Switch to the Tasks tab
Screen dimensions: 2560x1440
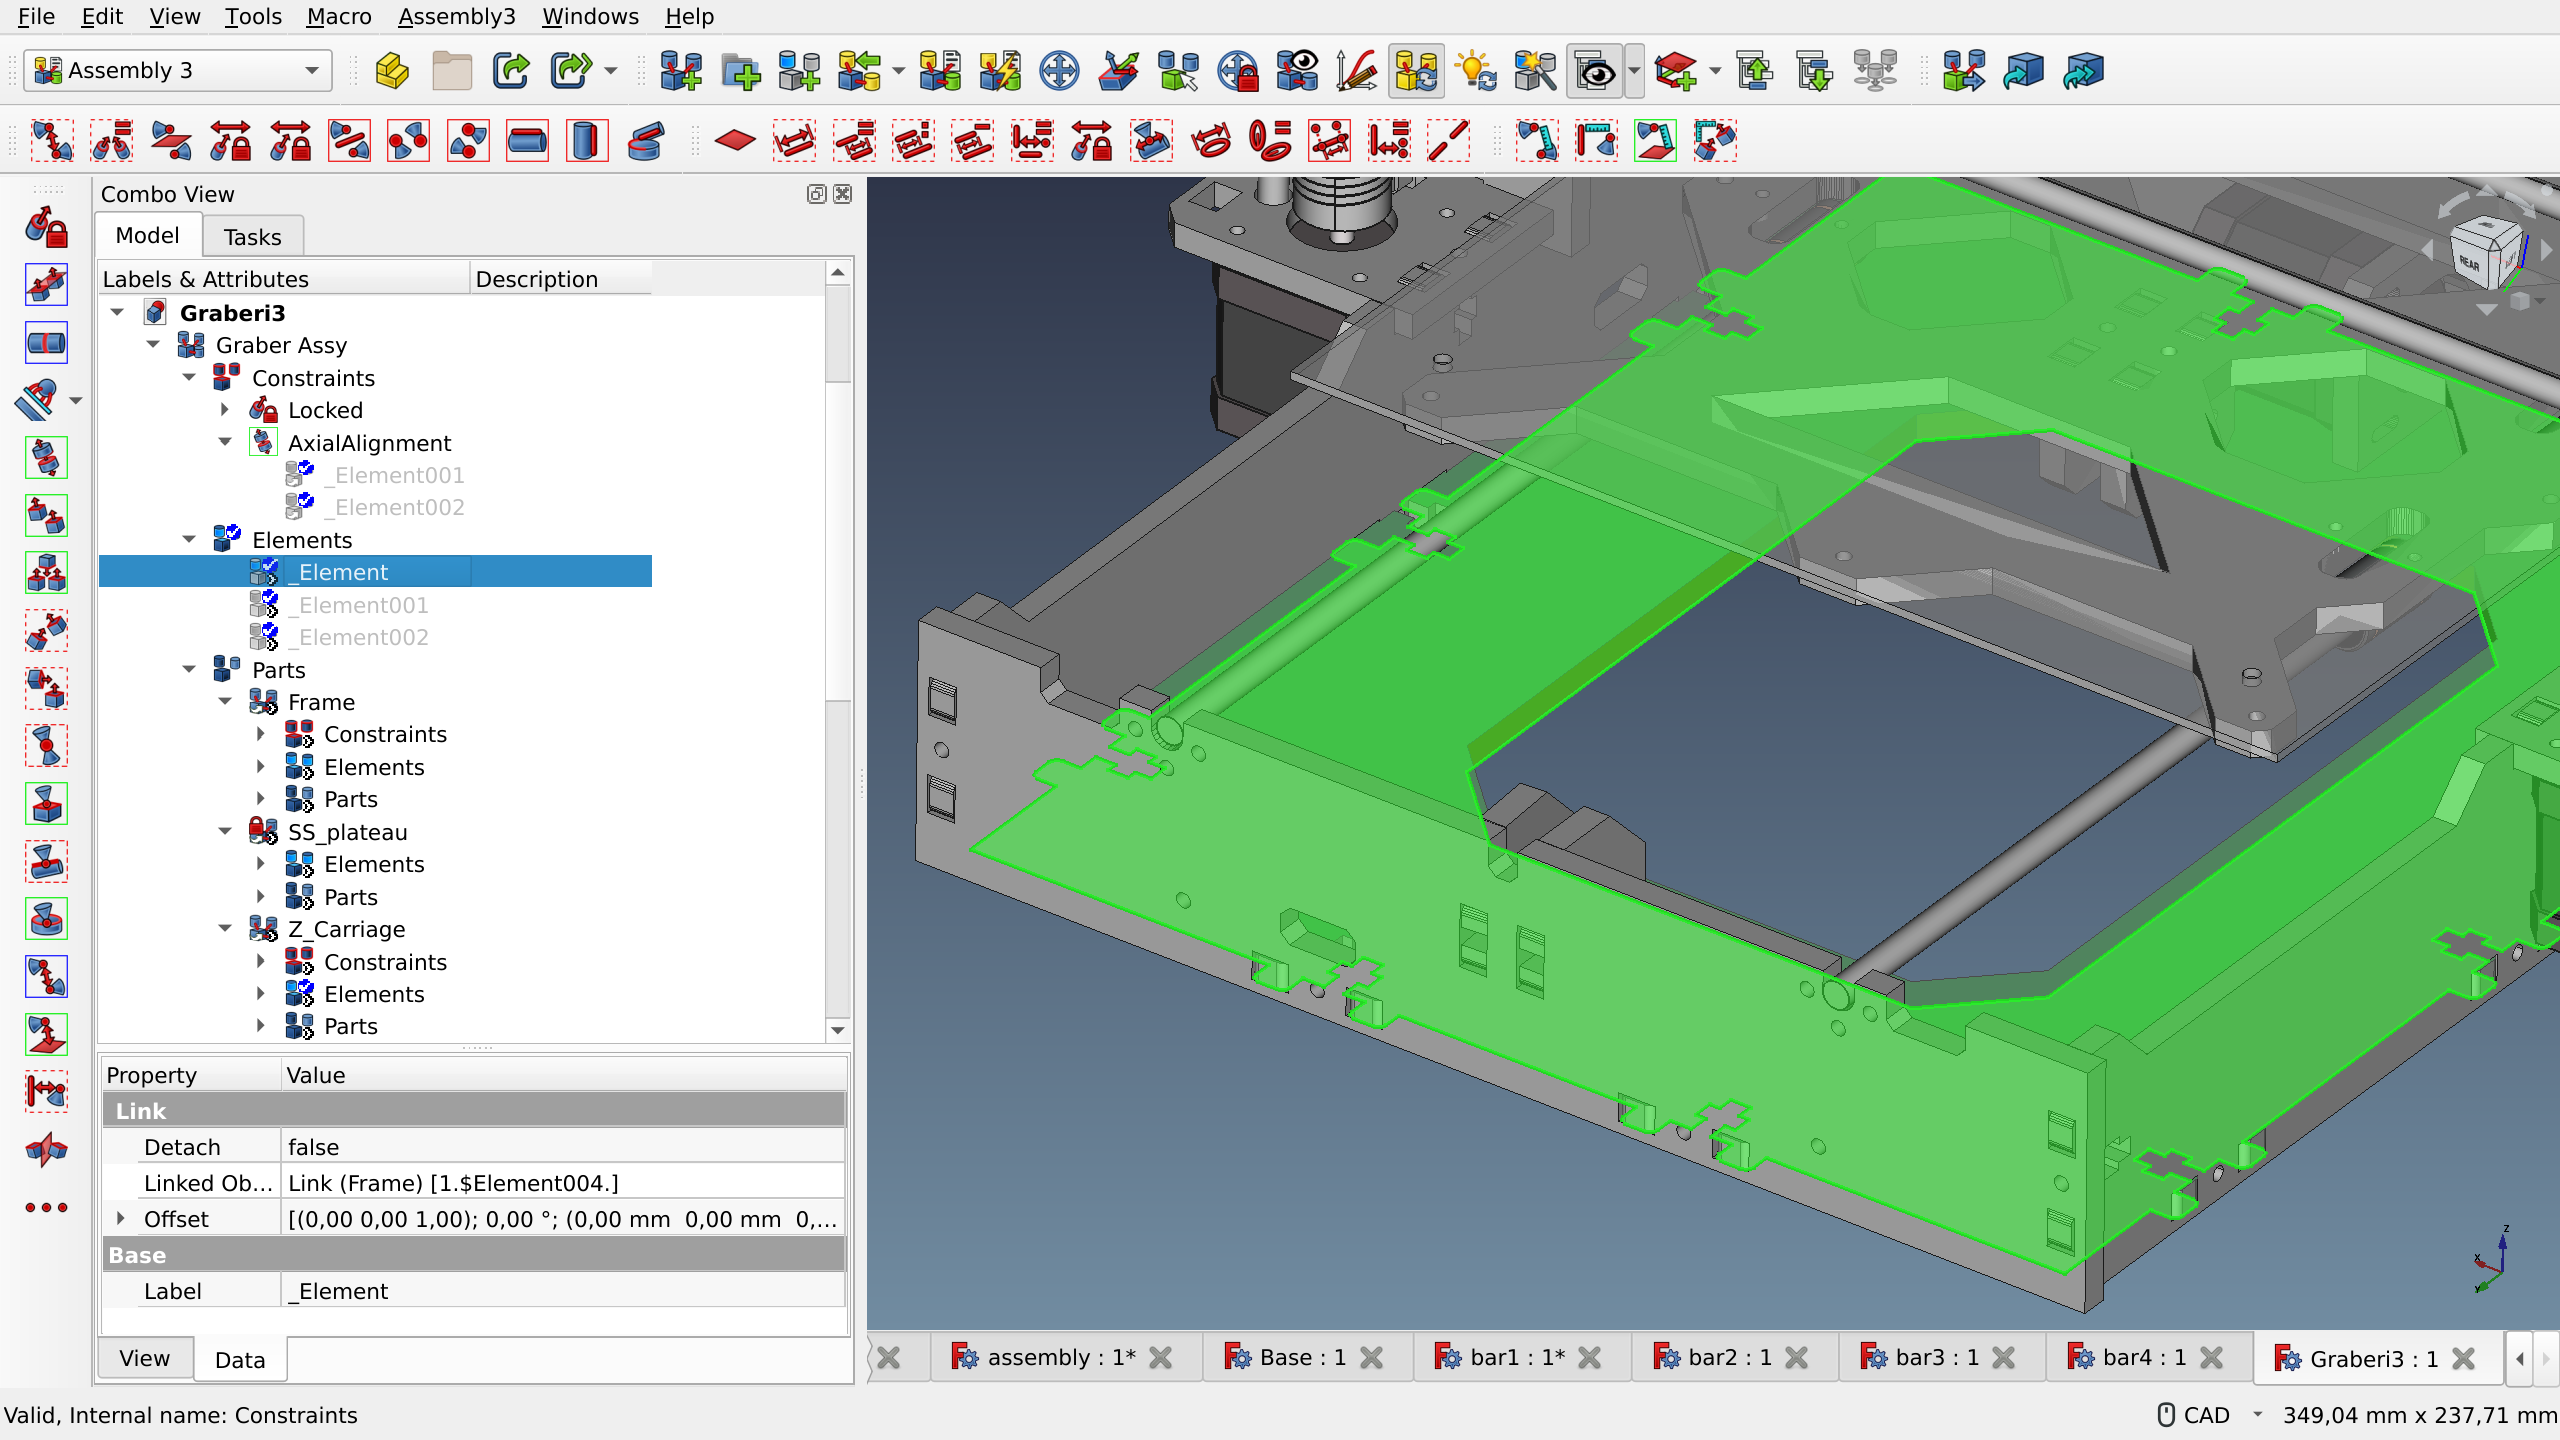tap(251, 236)
